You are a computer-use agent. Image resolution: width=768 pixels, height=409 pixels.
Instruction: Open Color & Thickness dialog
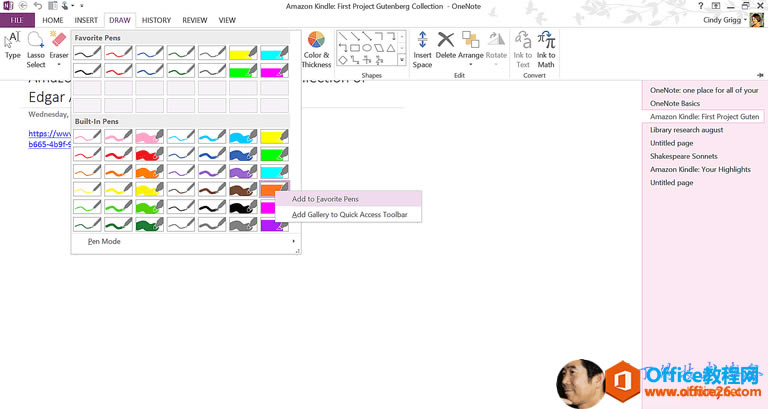pos(316,50)
